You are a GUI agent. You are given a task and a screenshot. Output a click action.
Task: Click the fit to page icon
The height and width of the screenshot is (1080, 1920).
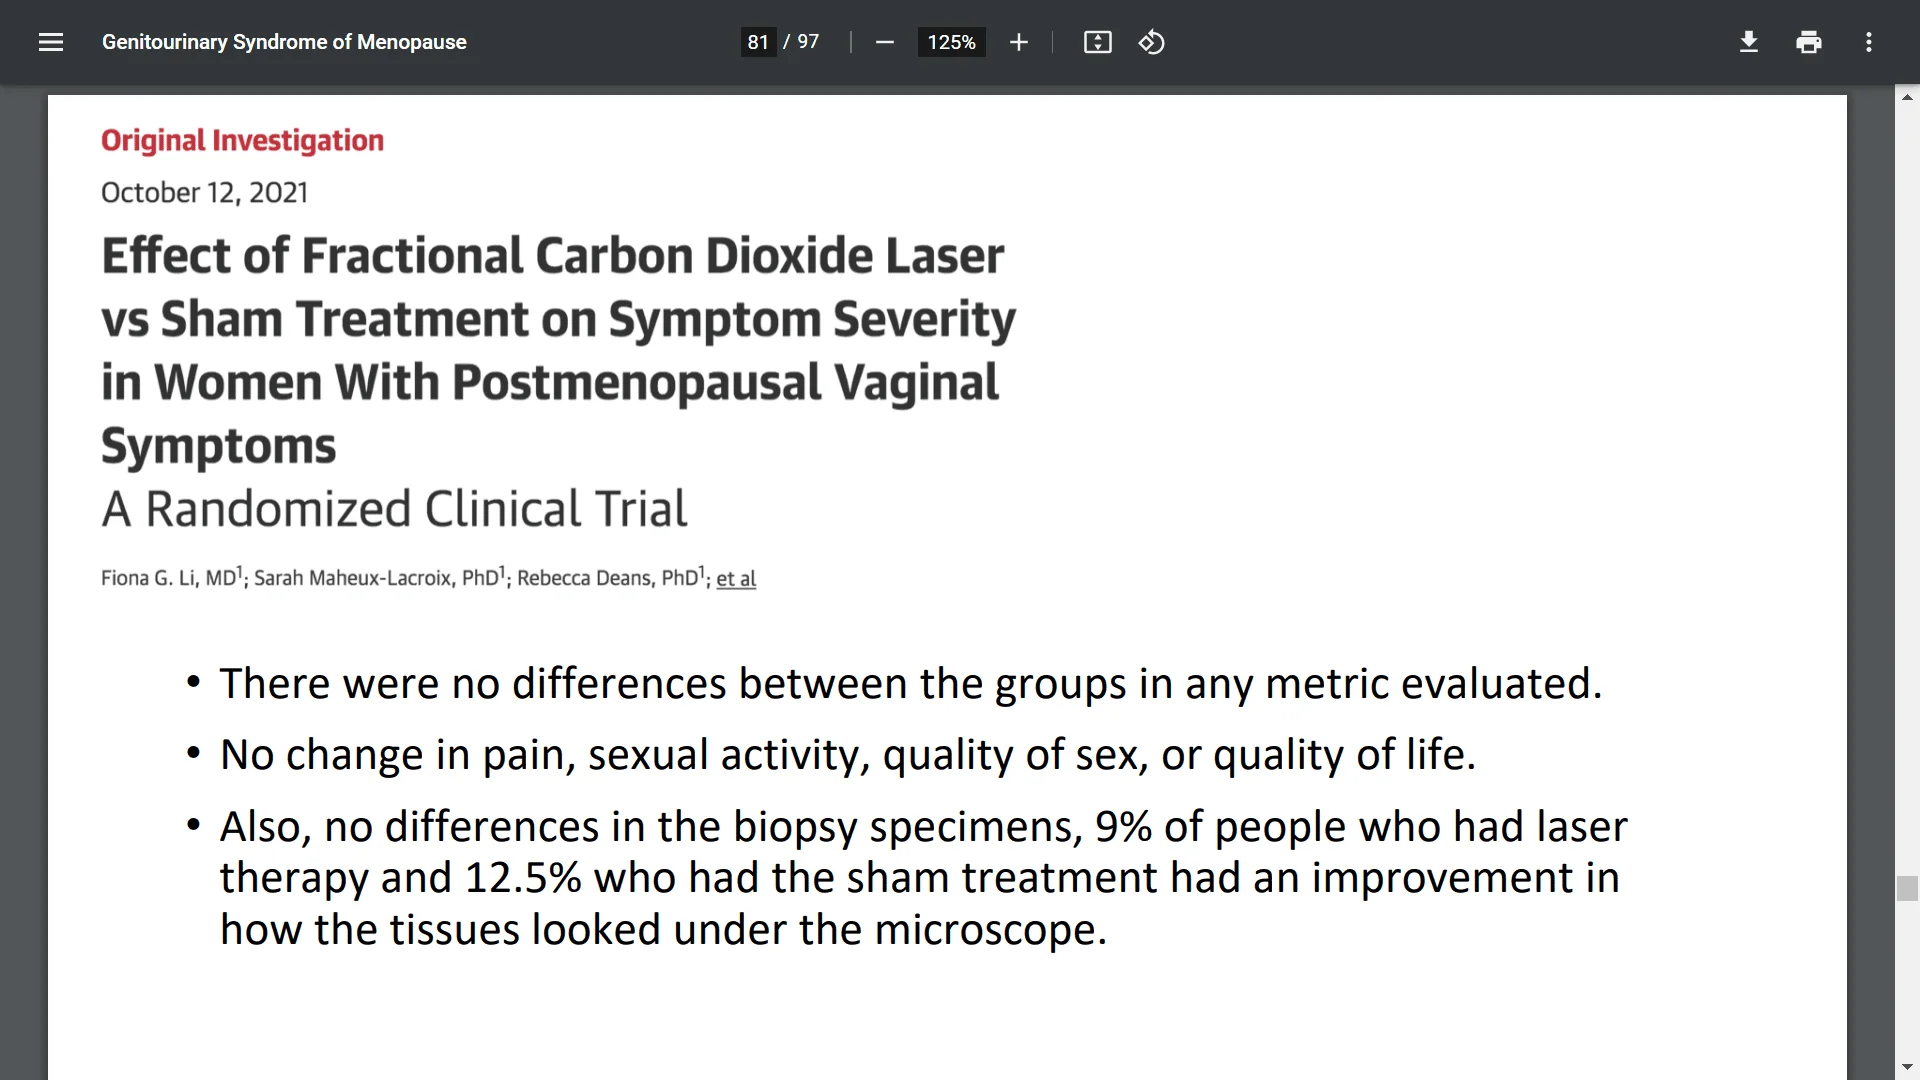1097,42
